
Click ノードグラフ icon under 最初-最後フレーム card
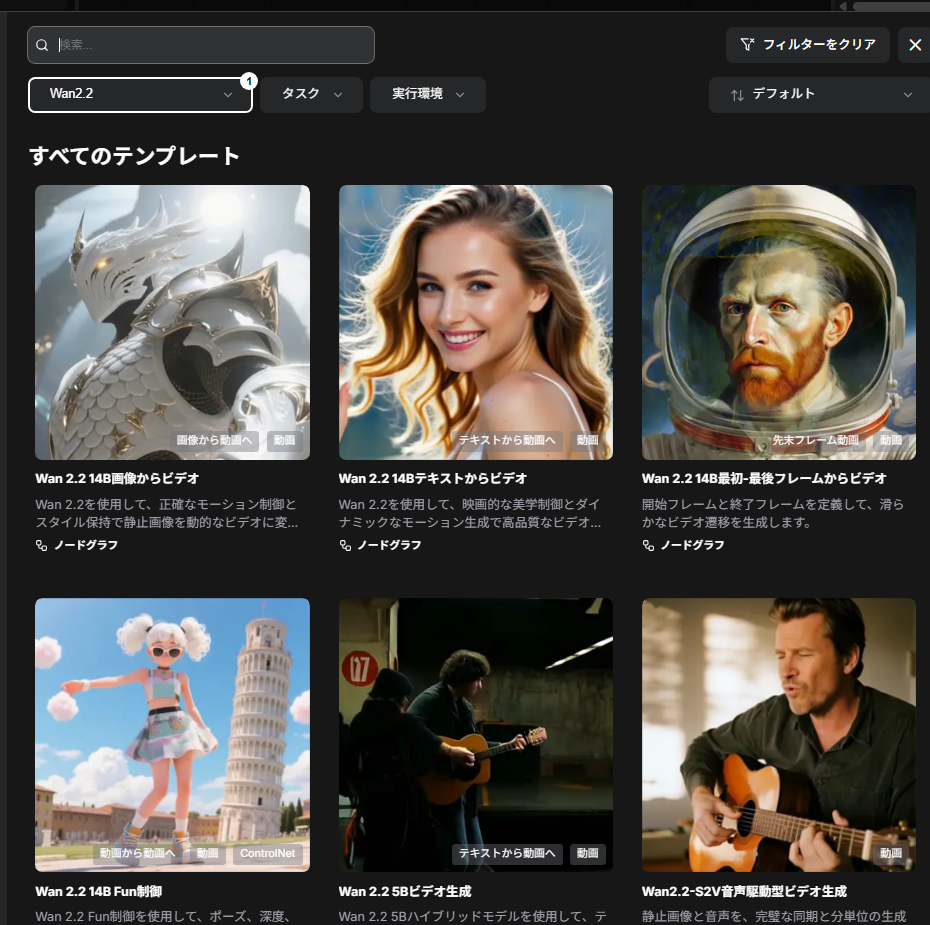[648, 545]
